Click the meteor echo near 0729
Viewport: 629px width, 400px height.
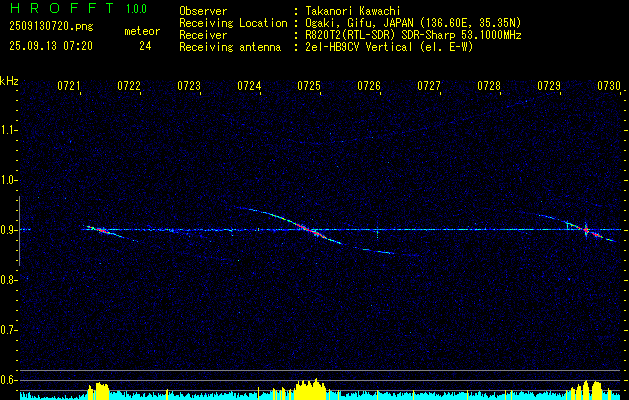coord(586,231)
